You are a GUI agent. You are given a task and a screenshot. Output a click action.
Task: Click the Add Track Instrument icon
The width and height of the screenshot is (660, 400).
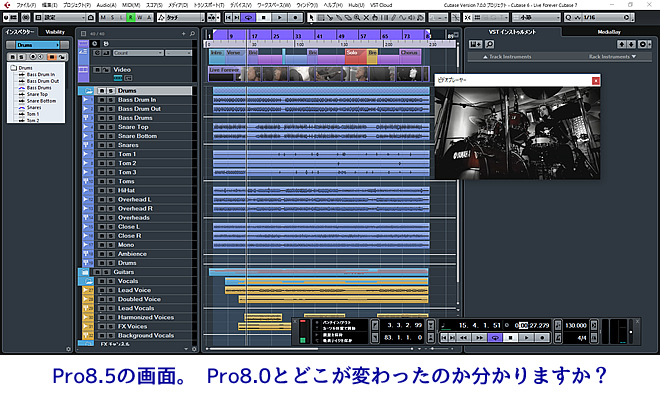point(475,44)
